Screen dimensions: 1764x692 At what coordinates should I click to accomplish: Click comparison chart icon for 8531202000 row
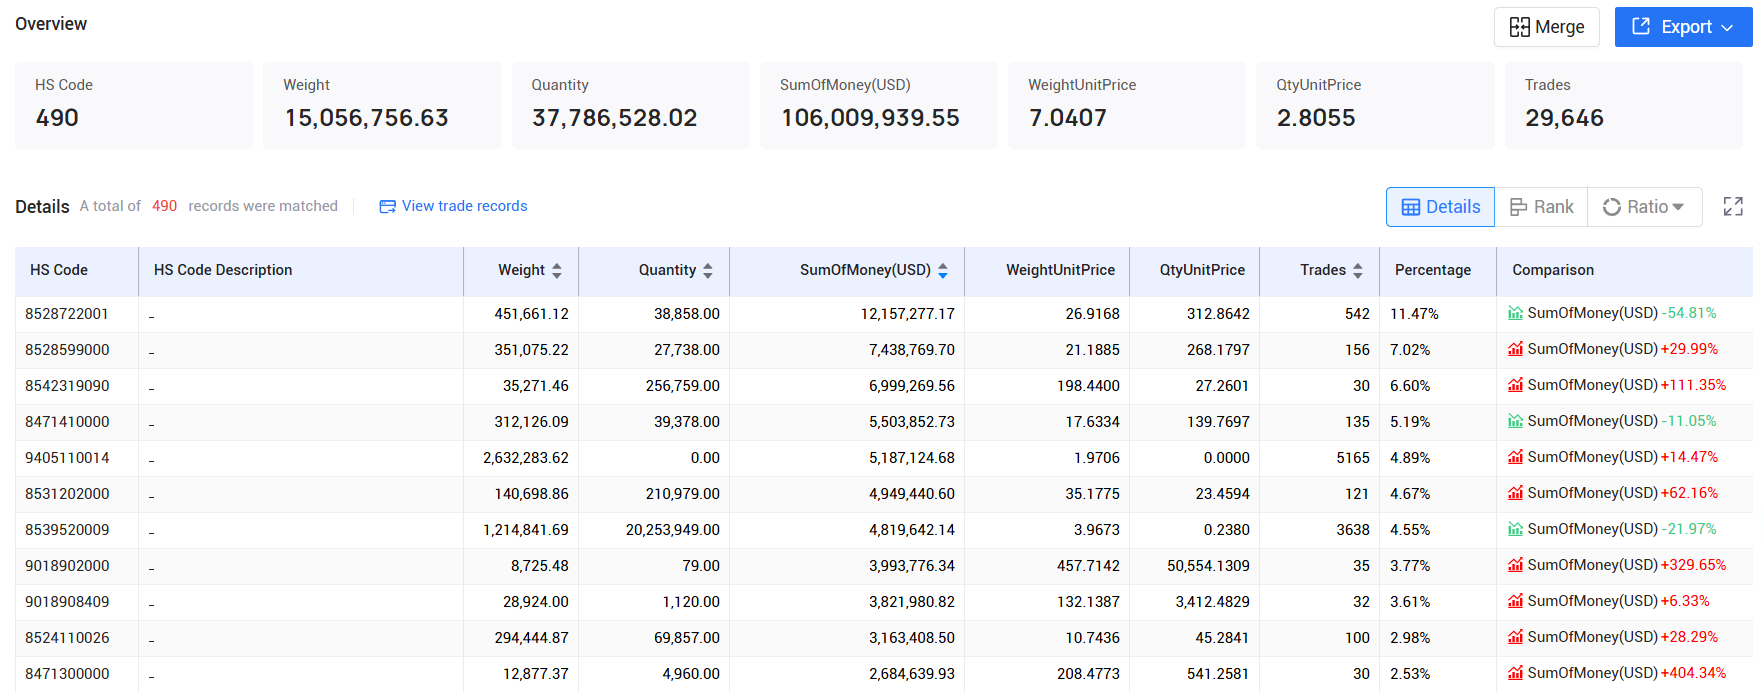[1516, 493]
